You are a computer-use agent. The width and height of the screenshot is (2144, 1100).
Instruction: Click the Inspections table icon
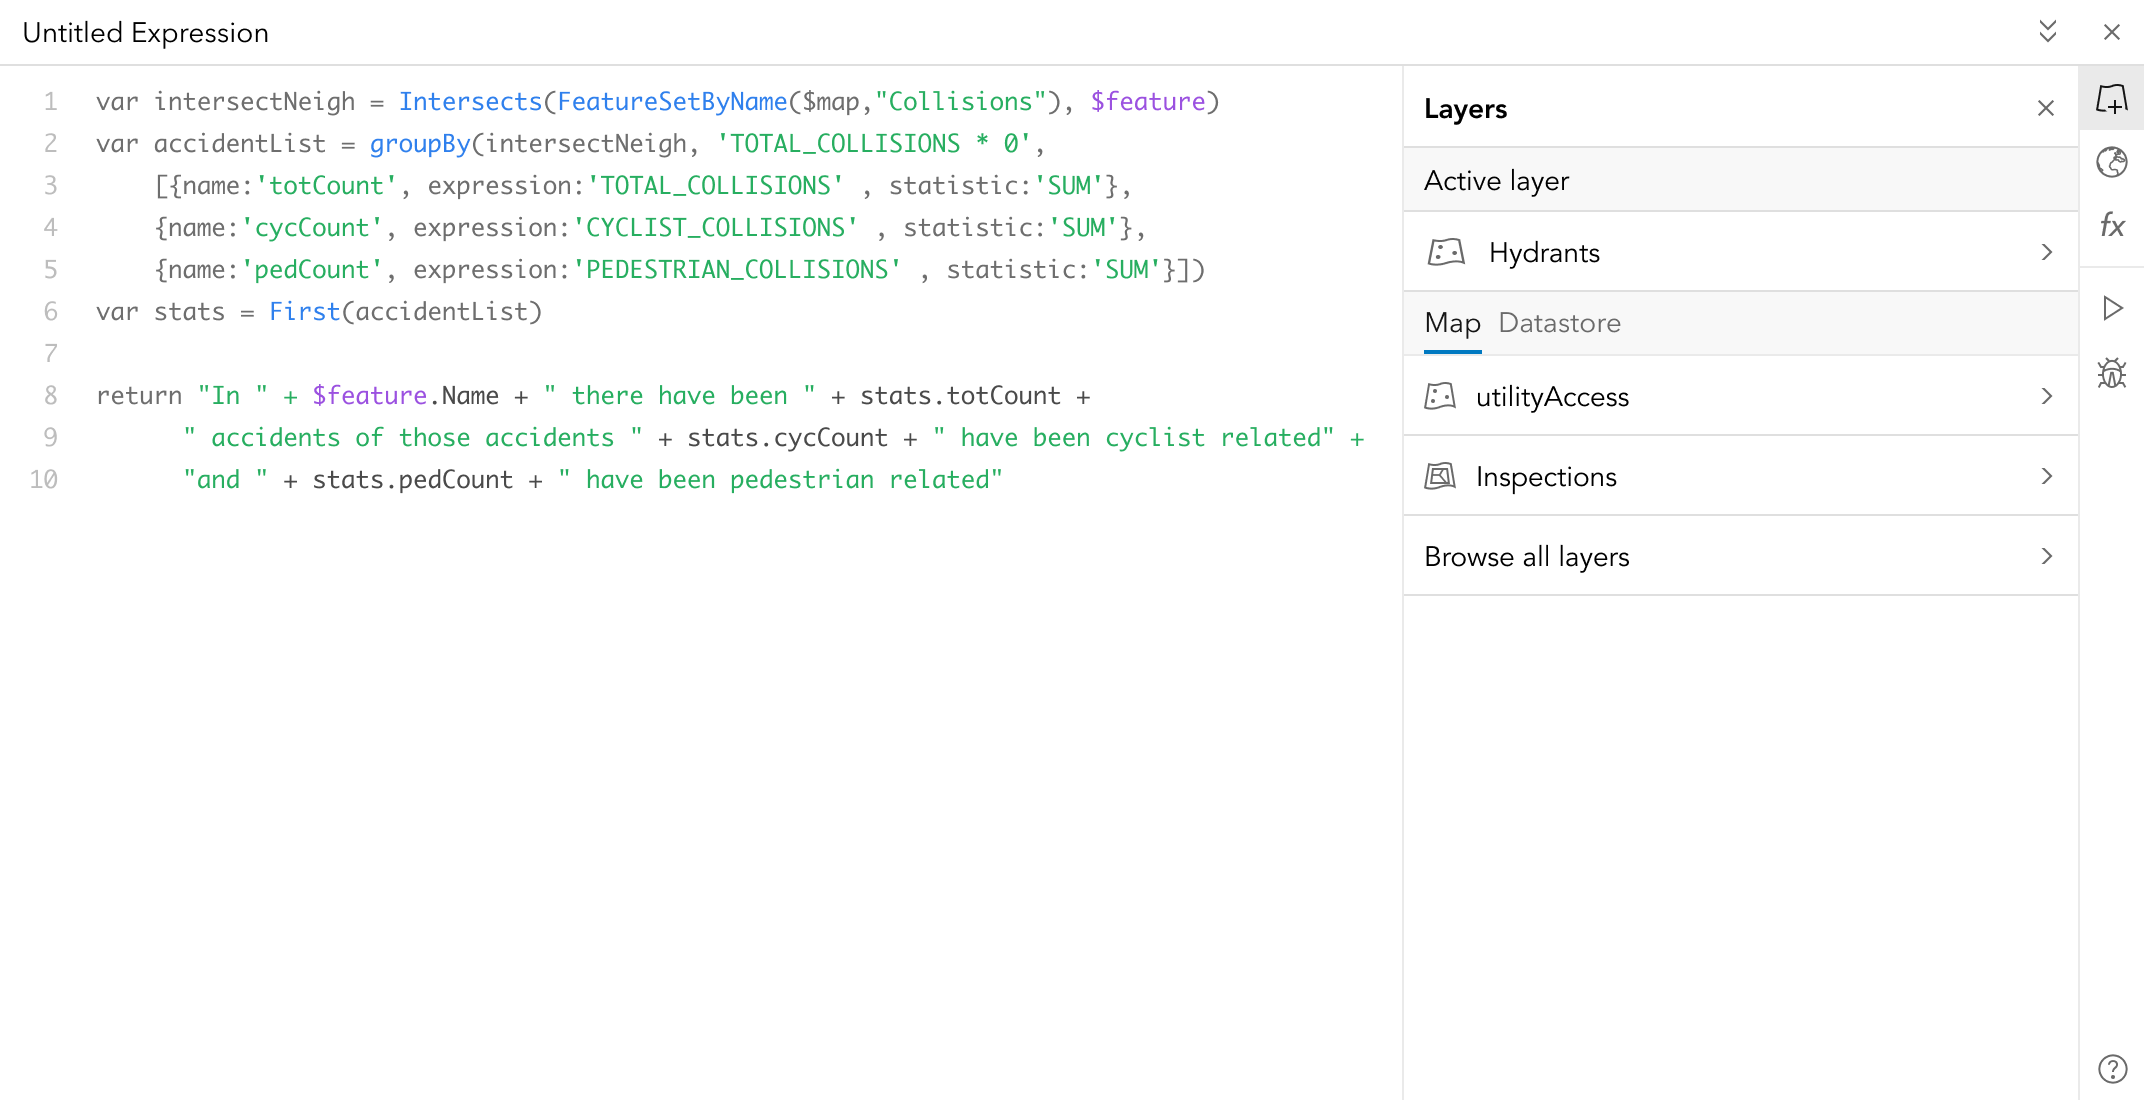click(1440, 476)
